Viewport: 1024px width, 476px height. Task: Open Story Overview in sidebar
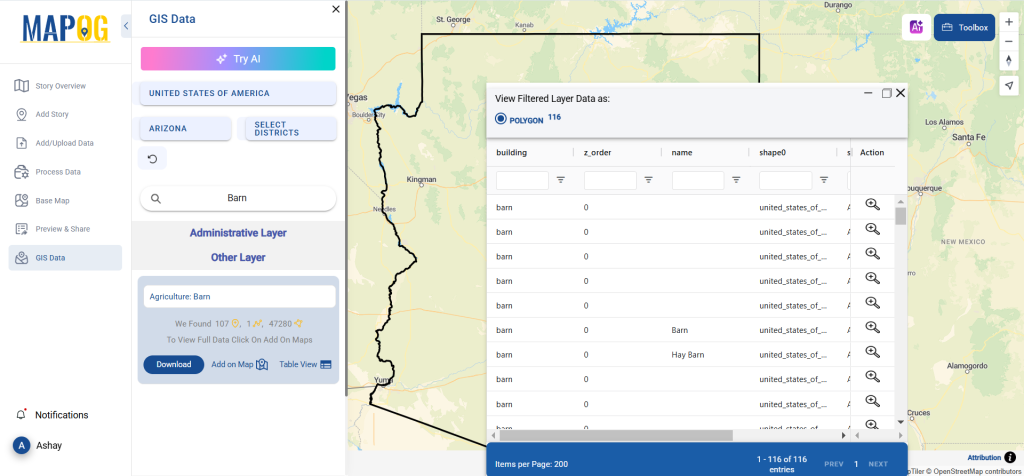[60, 86]
